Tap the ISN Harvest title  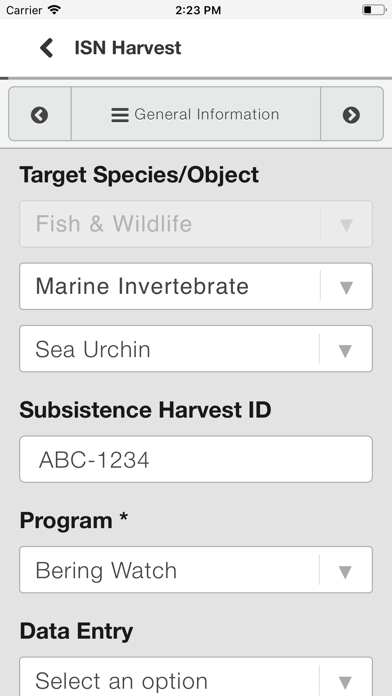pyautogui.click(x=128, y=48)
